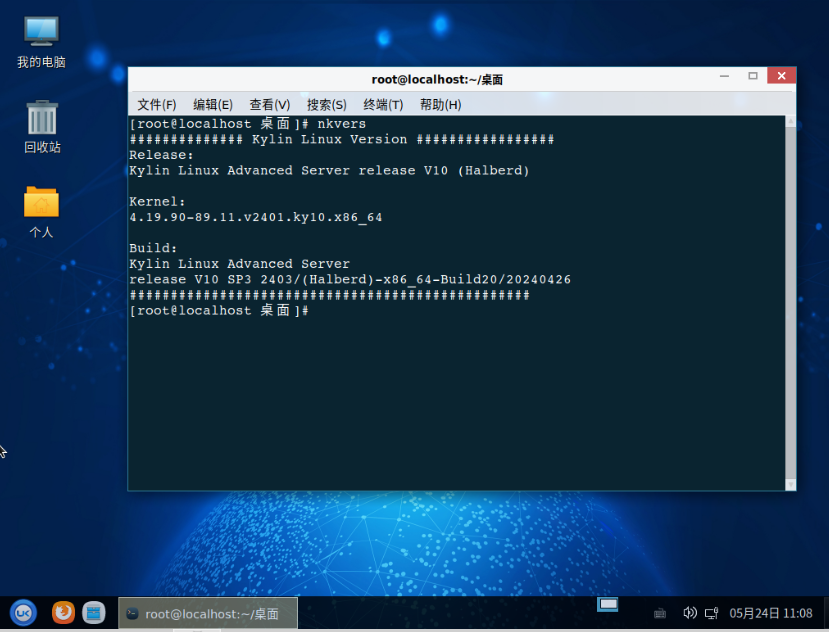Close the terminal window
Image resolution: width=829 pixels, height=632 pixels.
tap(781, 76)
